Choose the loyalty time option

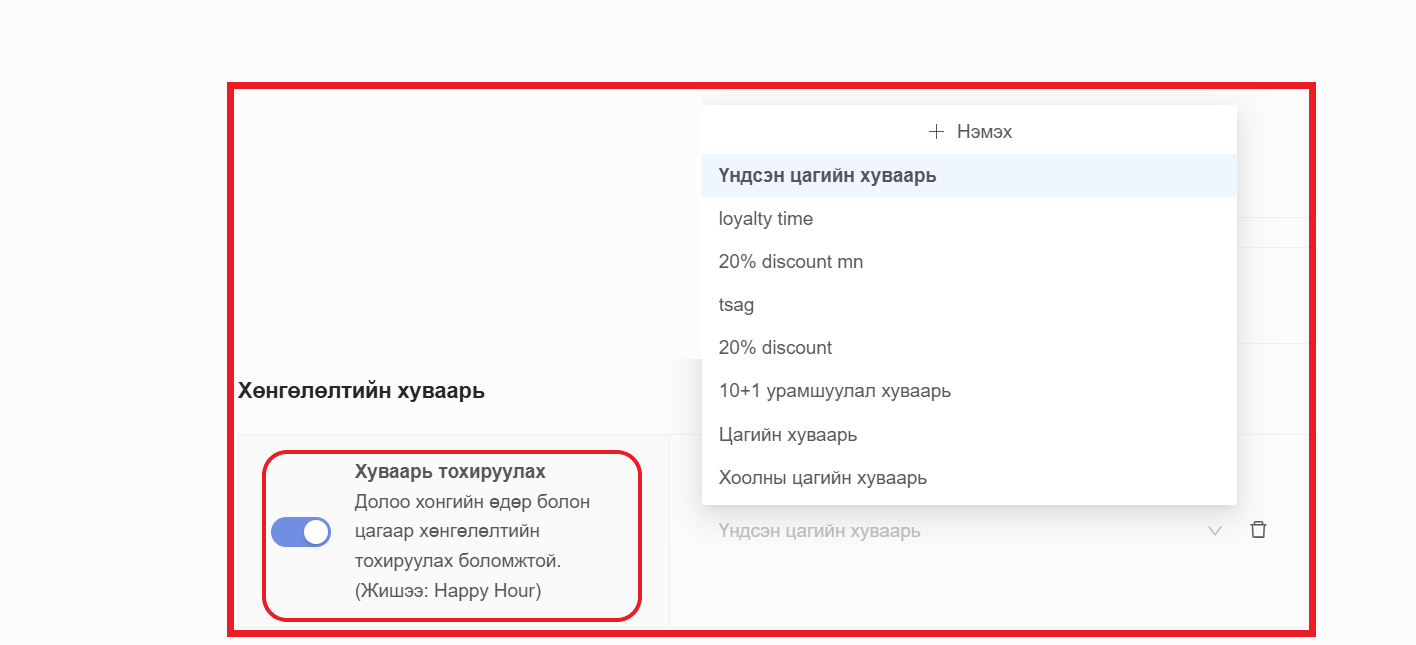pyautogui.click(x=766, y=219)
